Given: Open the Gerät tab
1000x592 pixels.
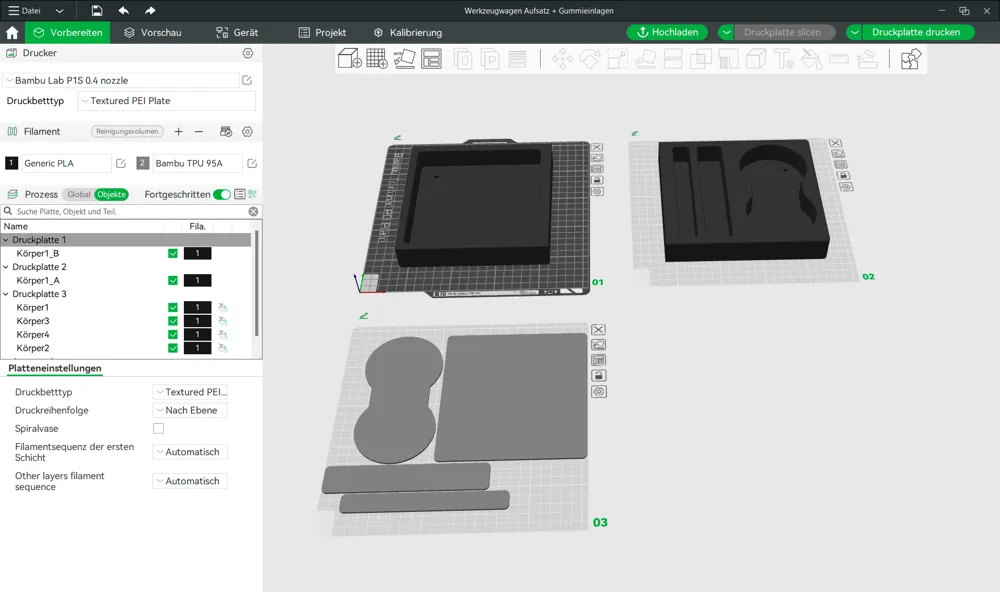Looking at the screenshot, I should 237,33.
